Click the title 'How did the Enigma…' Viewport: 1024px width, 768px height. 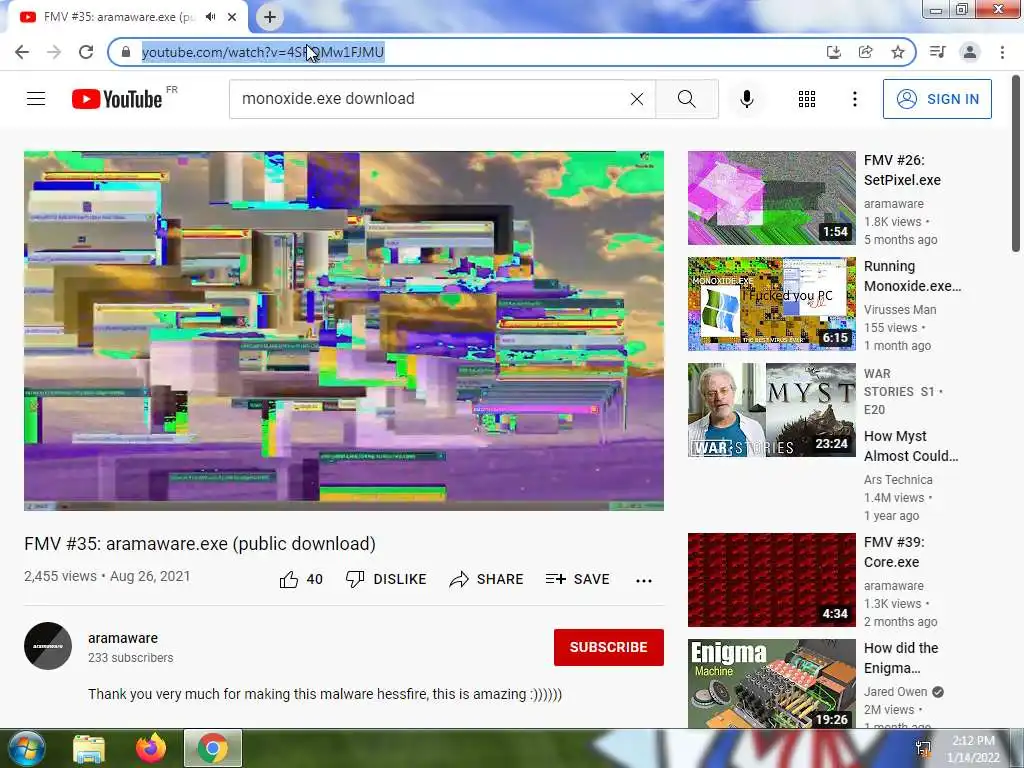click(901, 658)
